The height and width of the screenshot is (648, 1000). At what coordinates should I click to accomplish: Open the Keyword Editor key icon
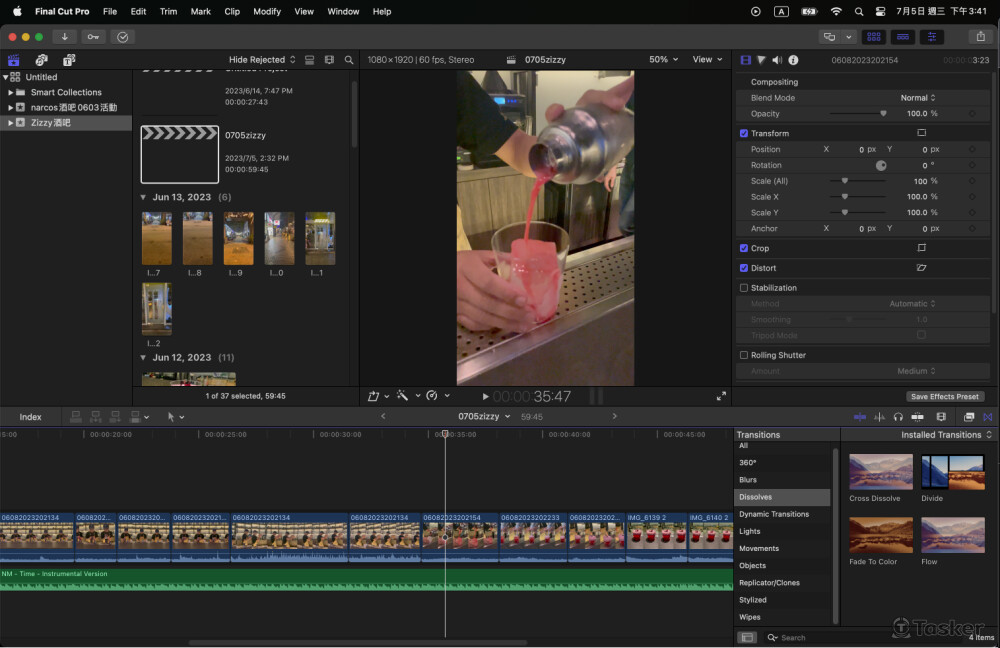coord(93,37)
